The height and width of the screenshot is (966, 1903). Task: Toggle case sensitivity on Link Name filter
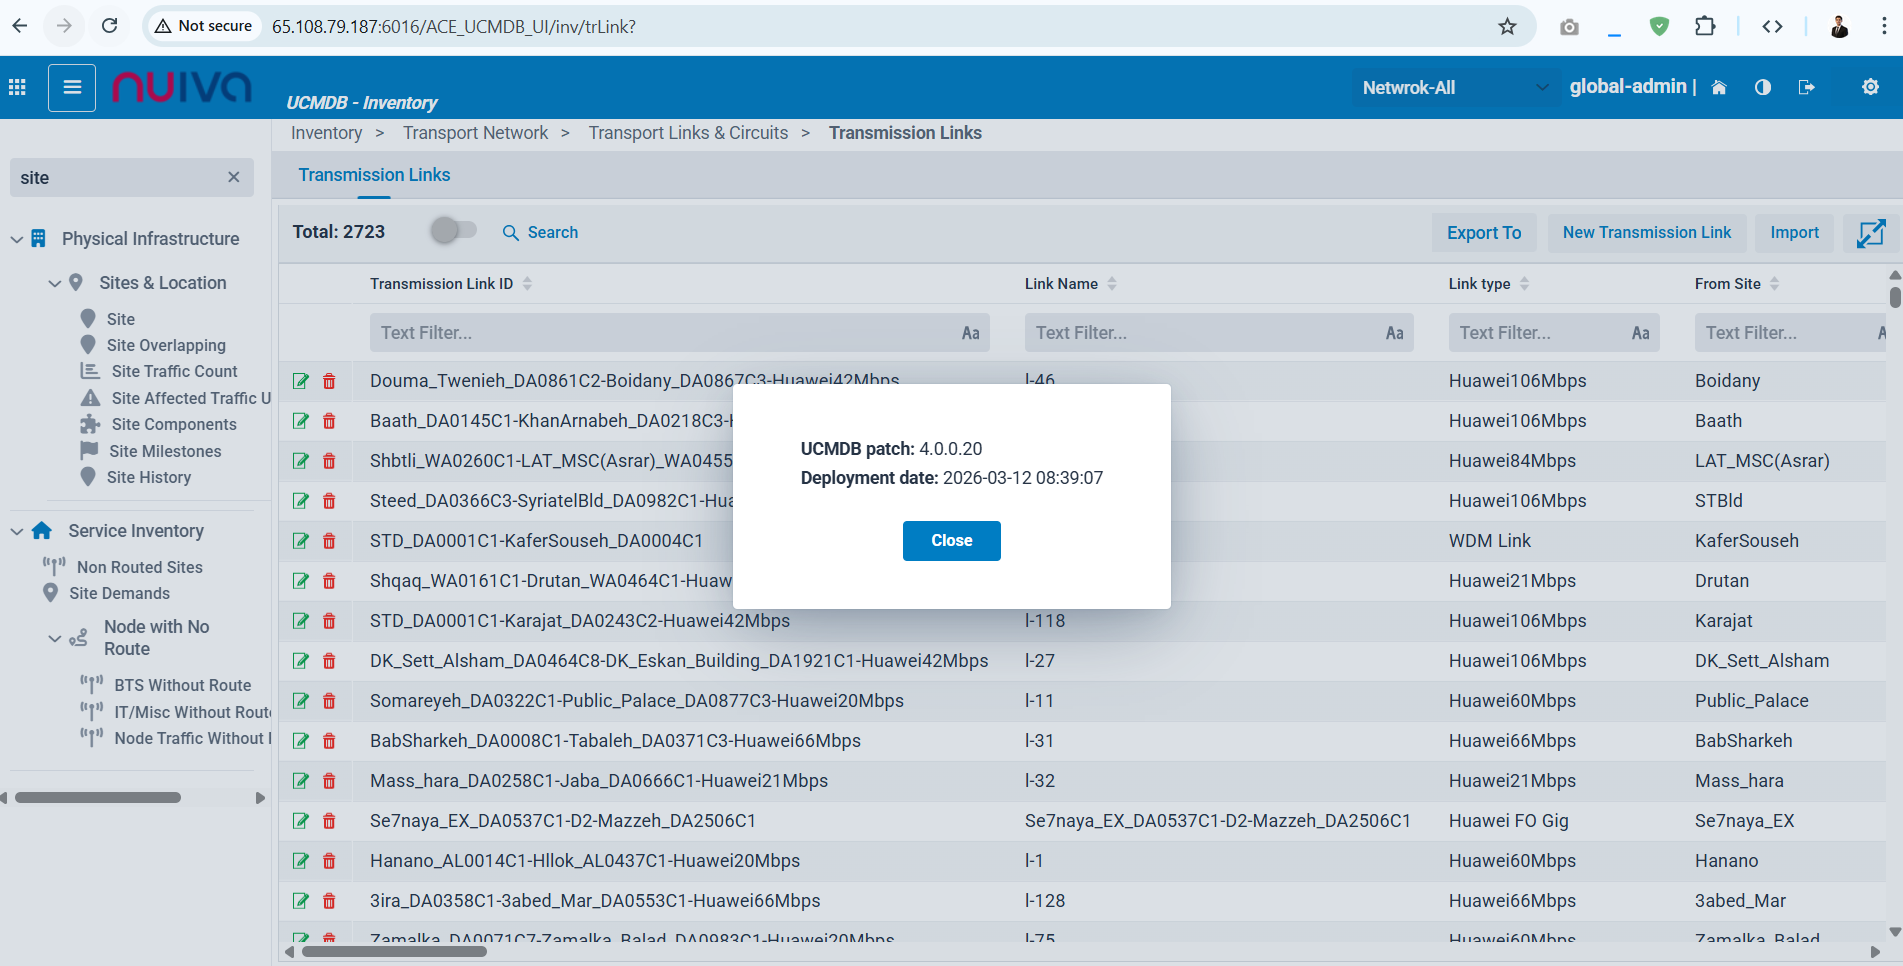1394,334
